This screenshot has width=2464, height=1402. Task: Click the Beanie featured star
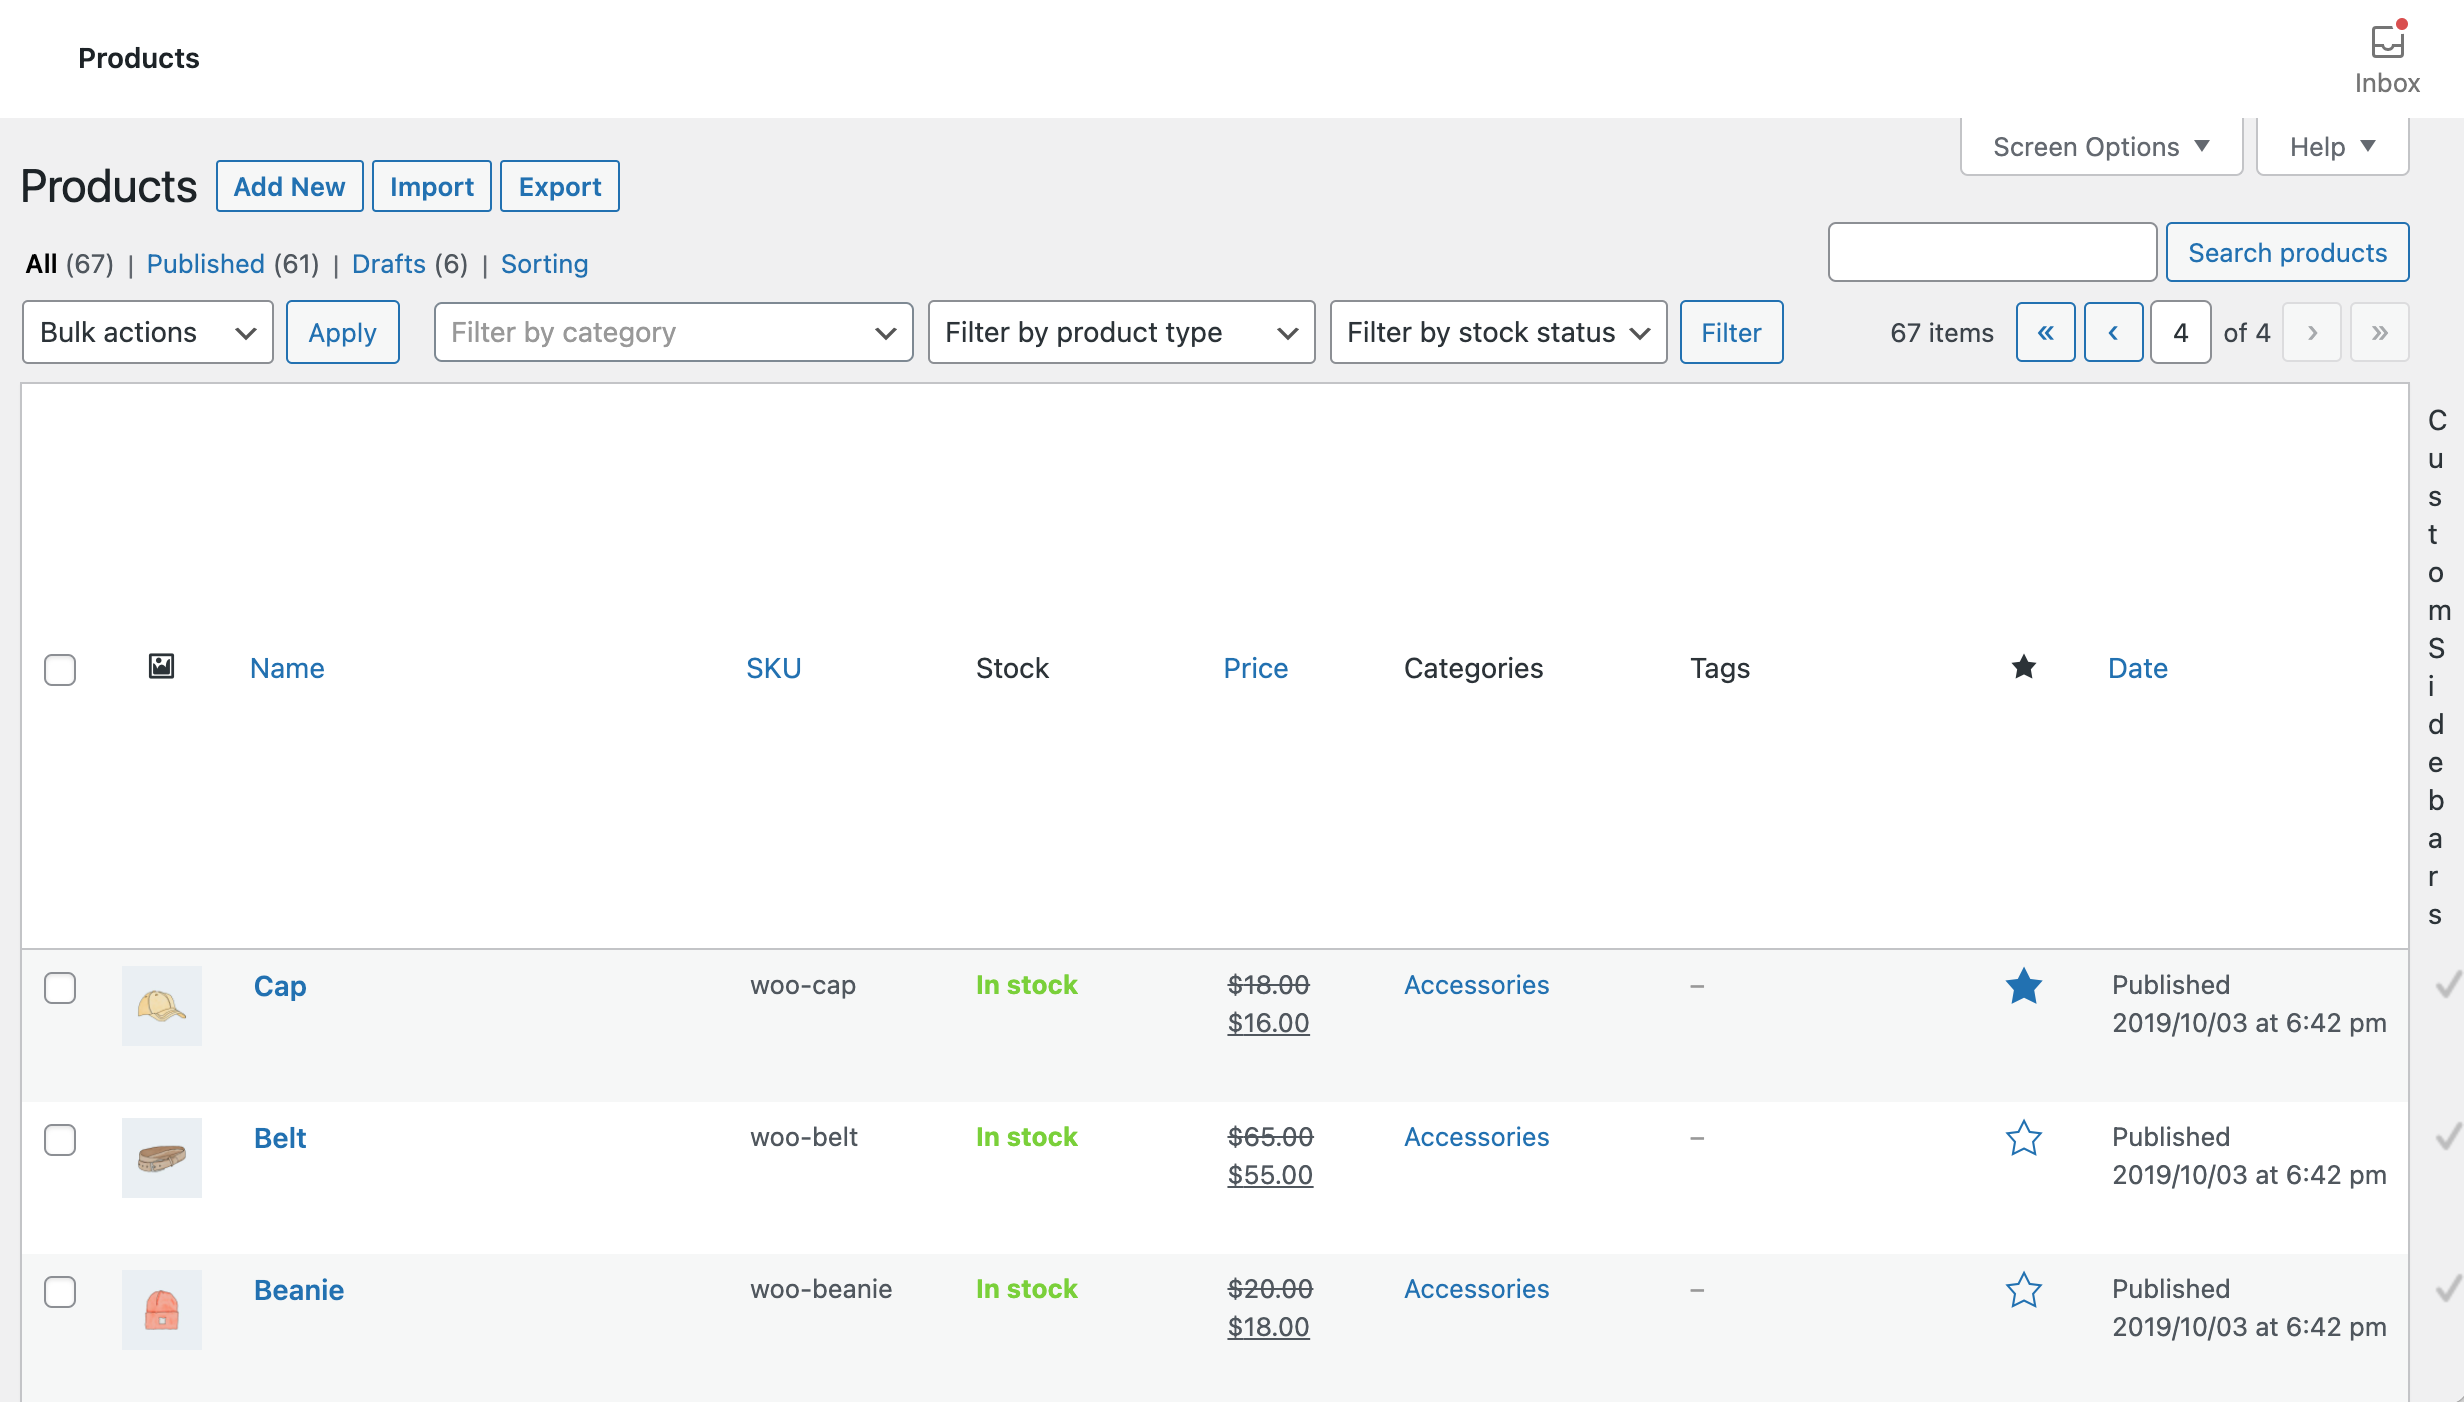pos(2023,1291)
